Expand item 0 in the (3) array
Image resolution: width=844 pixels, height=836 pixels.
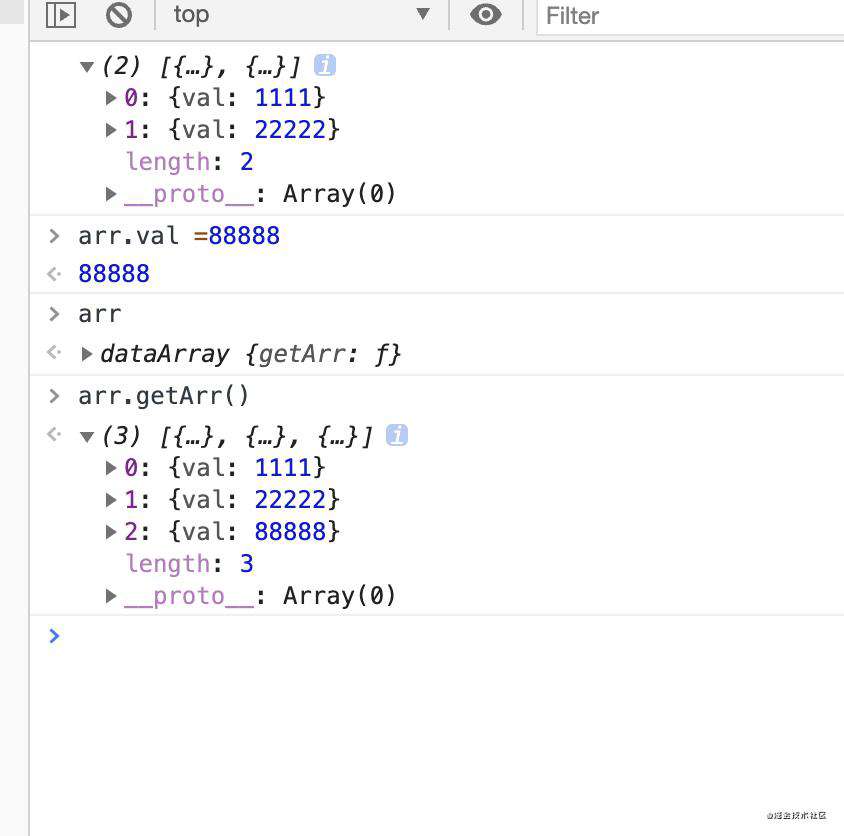(x=111, y=468)
